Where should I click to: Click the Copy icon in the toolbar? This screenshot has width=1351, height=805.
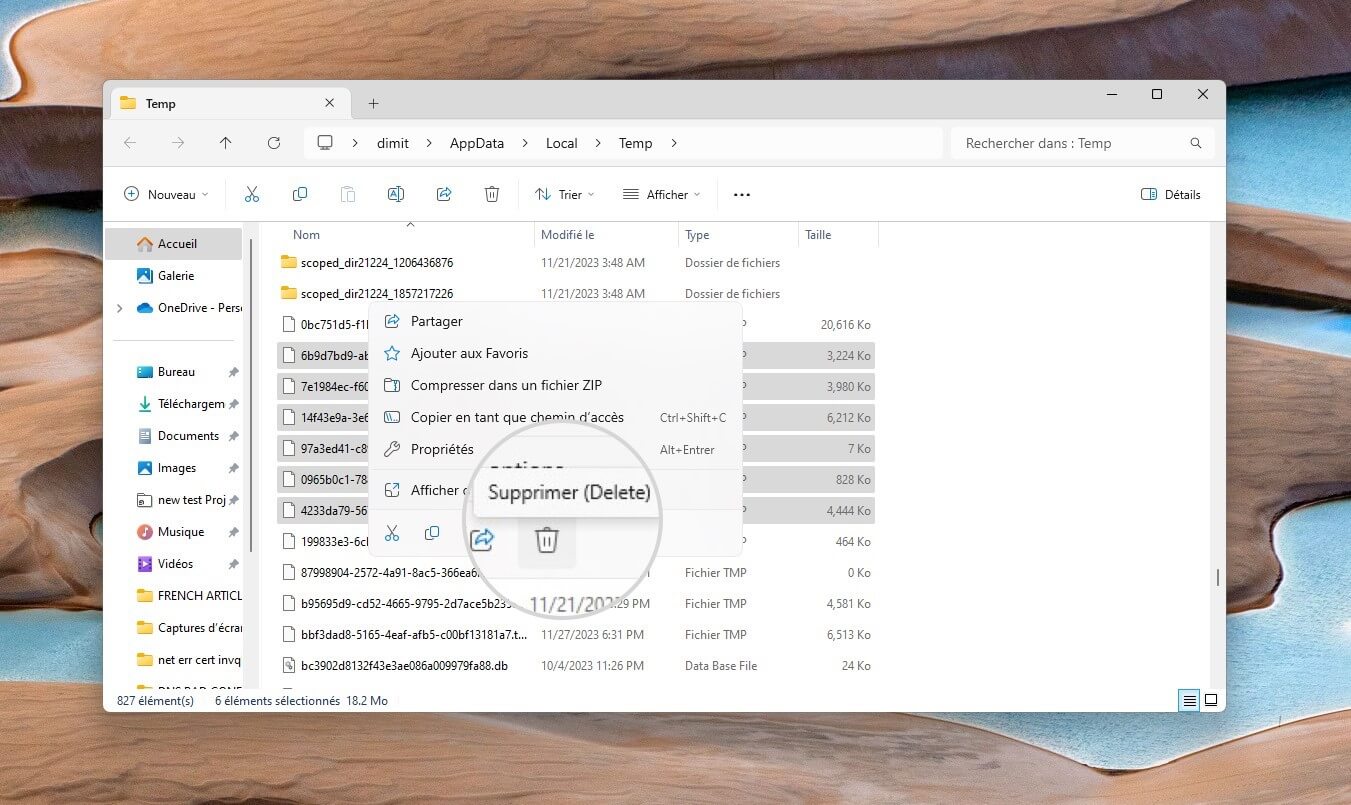pos(300,195)
